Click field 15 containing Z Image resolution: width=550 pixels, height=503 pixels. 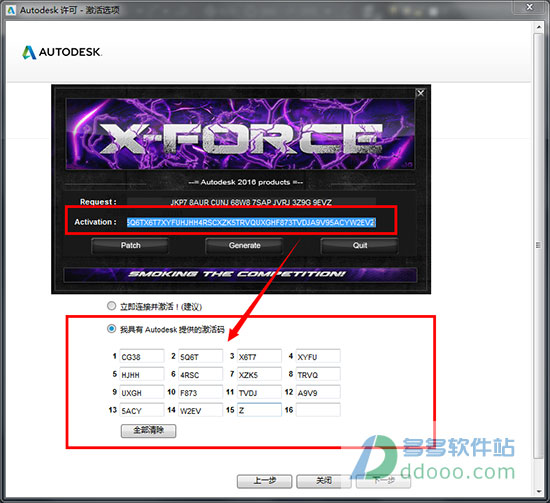(259, 410)
